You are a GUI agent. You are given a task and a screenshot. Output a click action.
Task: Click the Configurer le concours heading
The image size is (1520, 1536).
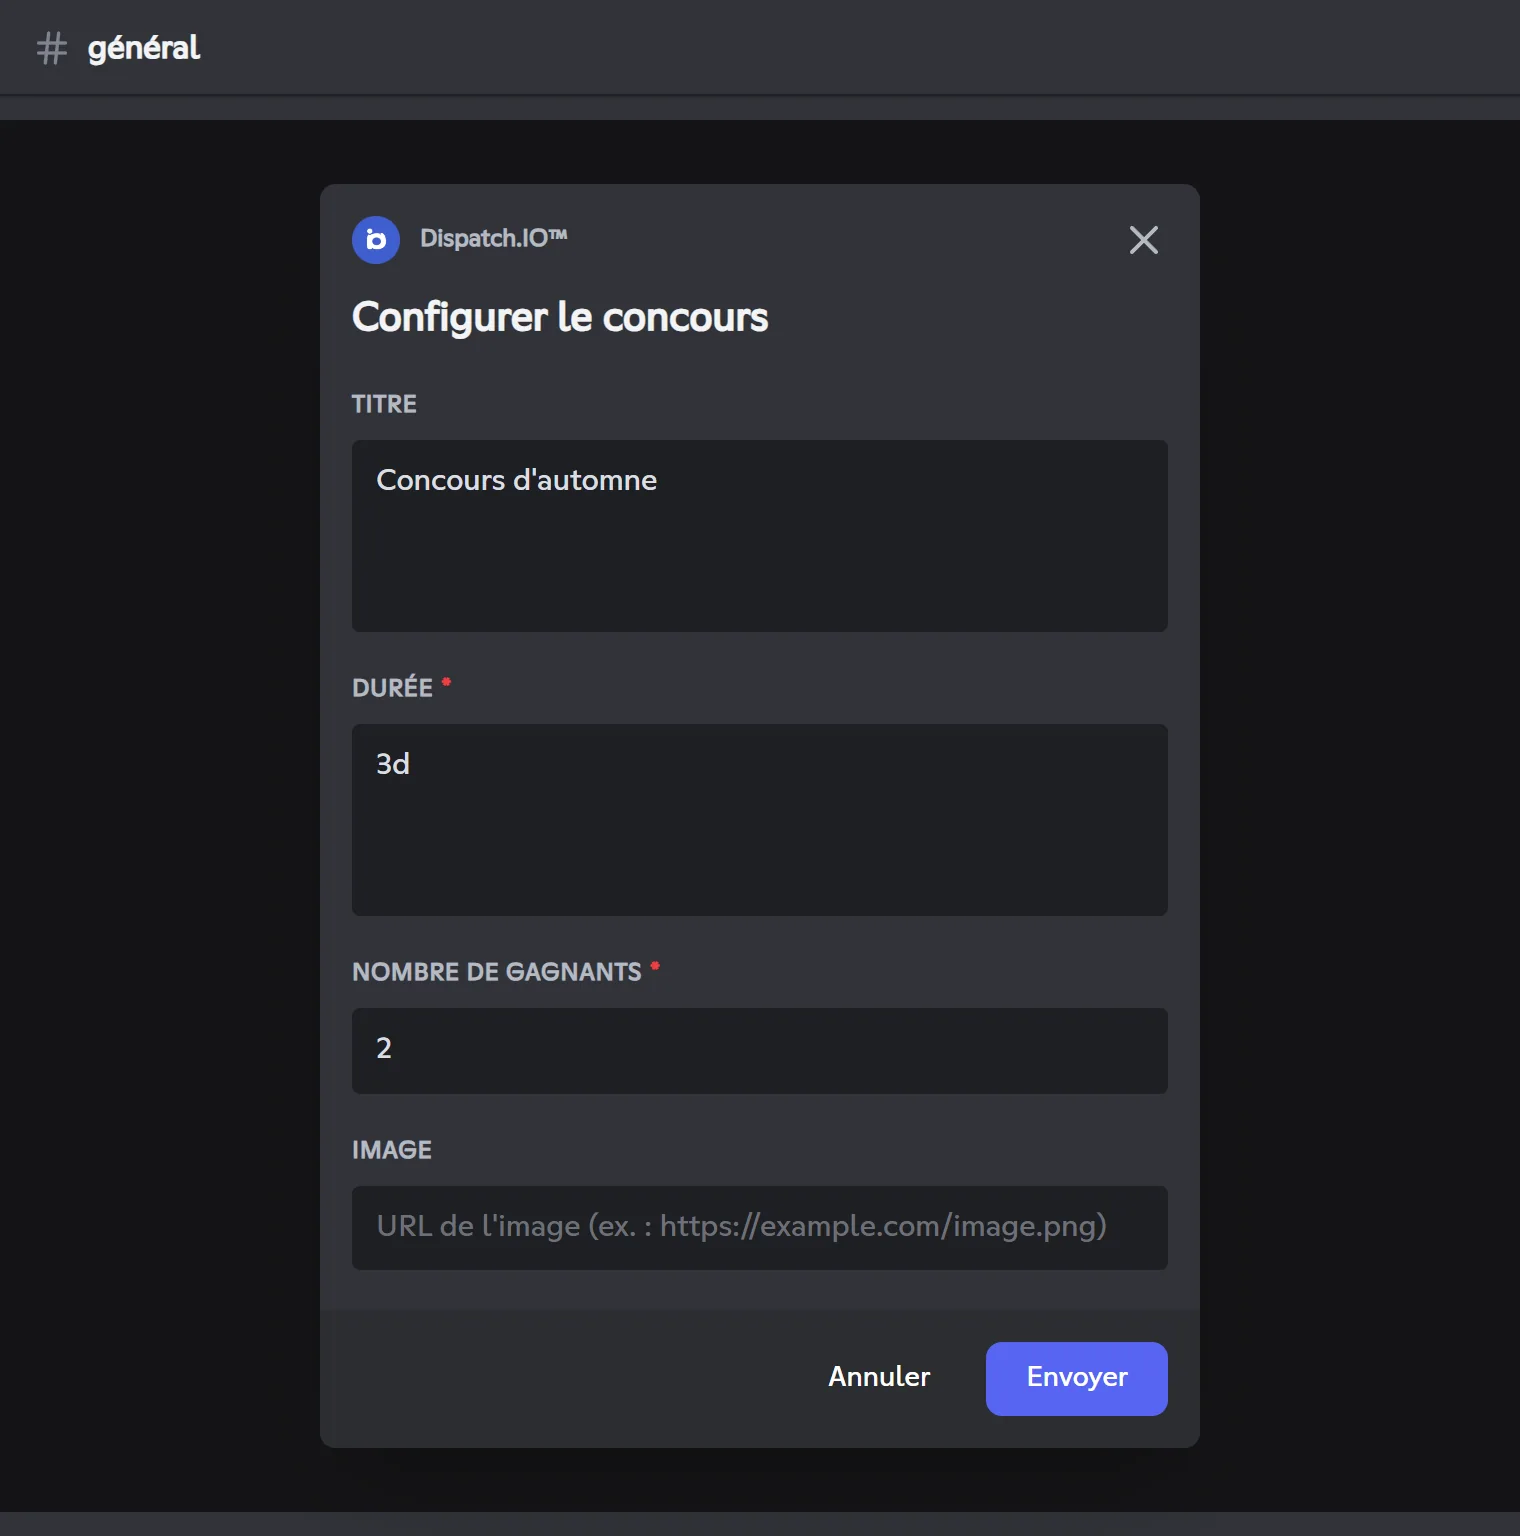coord(560,317)
